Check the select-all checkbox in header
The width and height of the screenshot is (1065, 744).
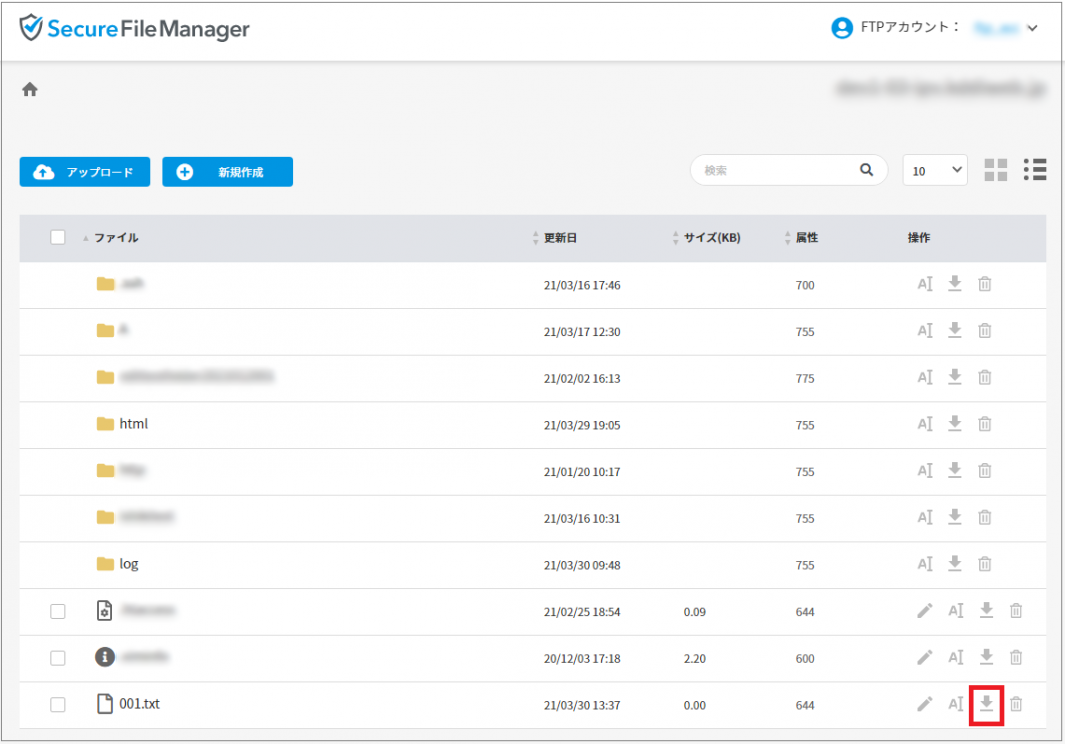tap(58, 238)
